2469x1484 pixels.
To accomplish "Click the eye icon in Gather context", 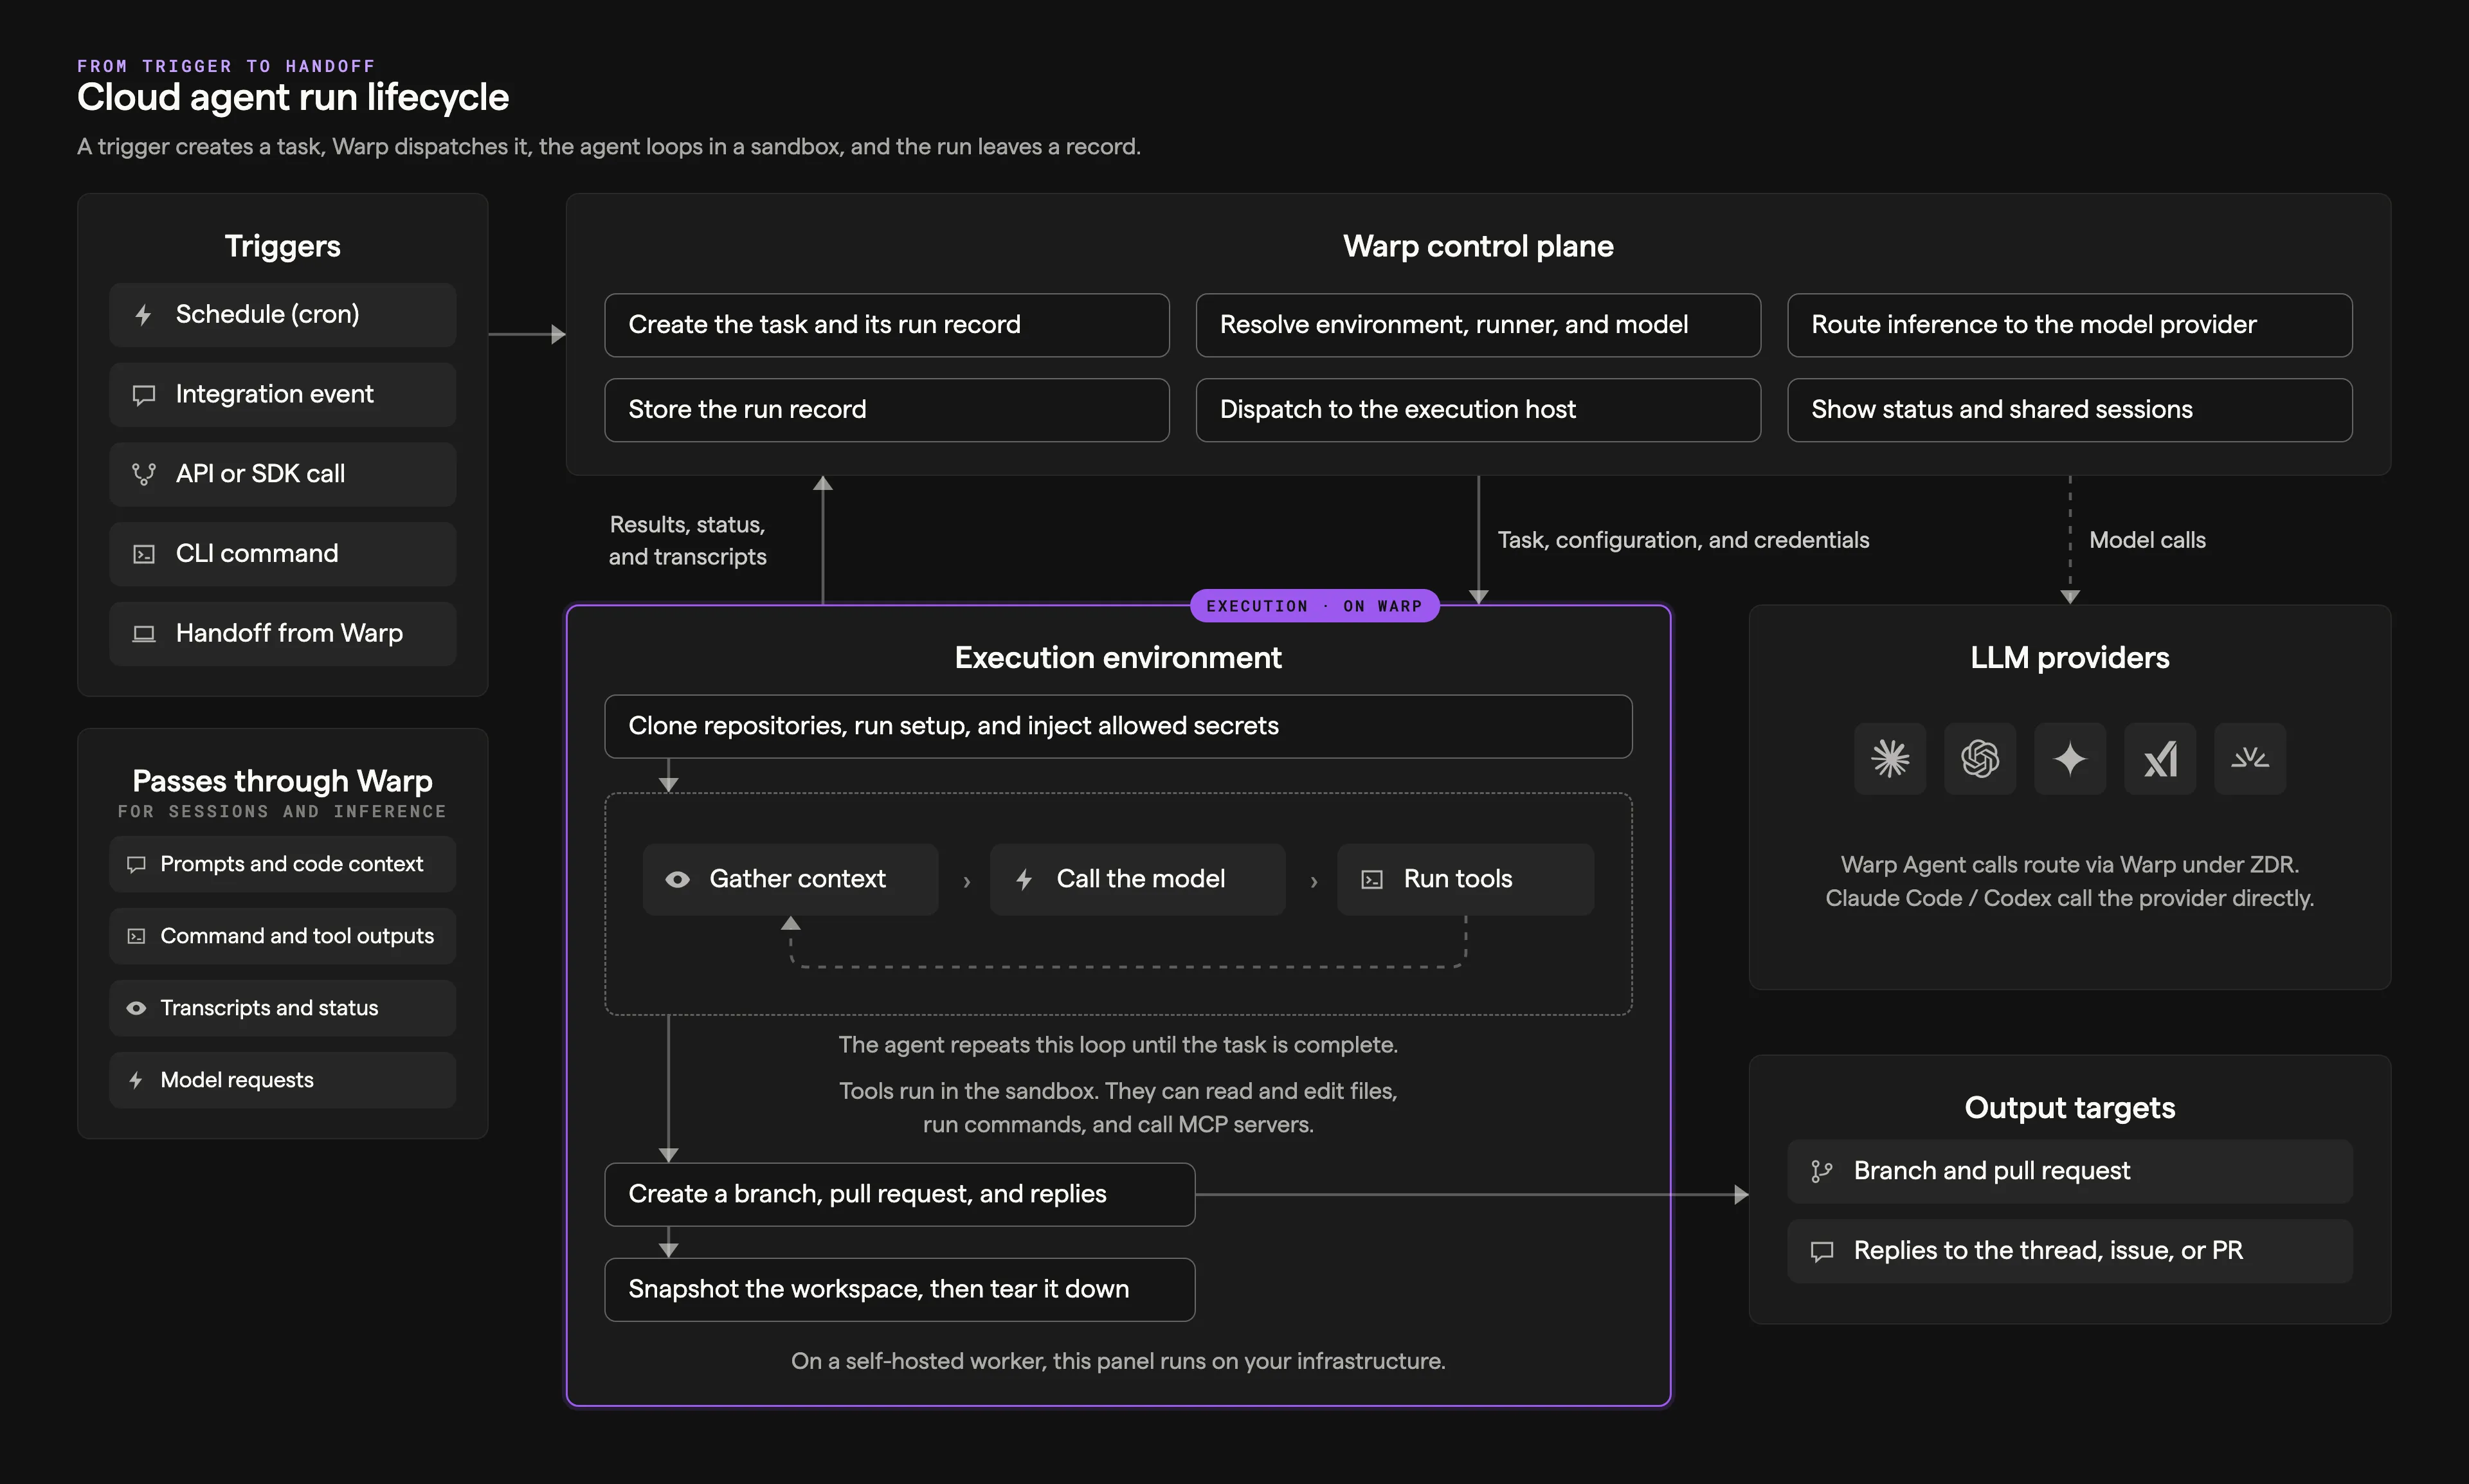I will click(677, 880).
